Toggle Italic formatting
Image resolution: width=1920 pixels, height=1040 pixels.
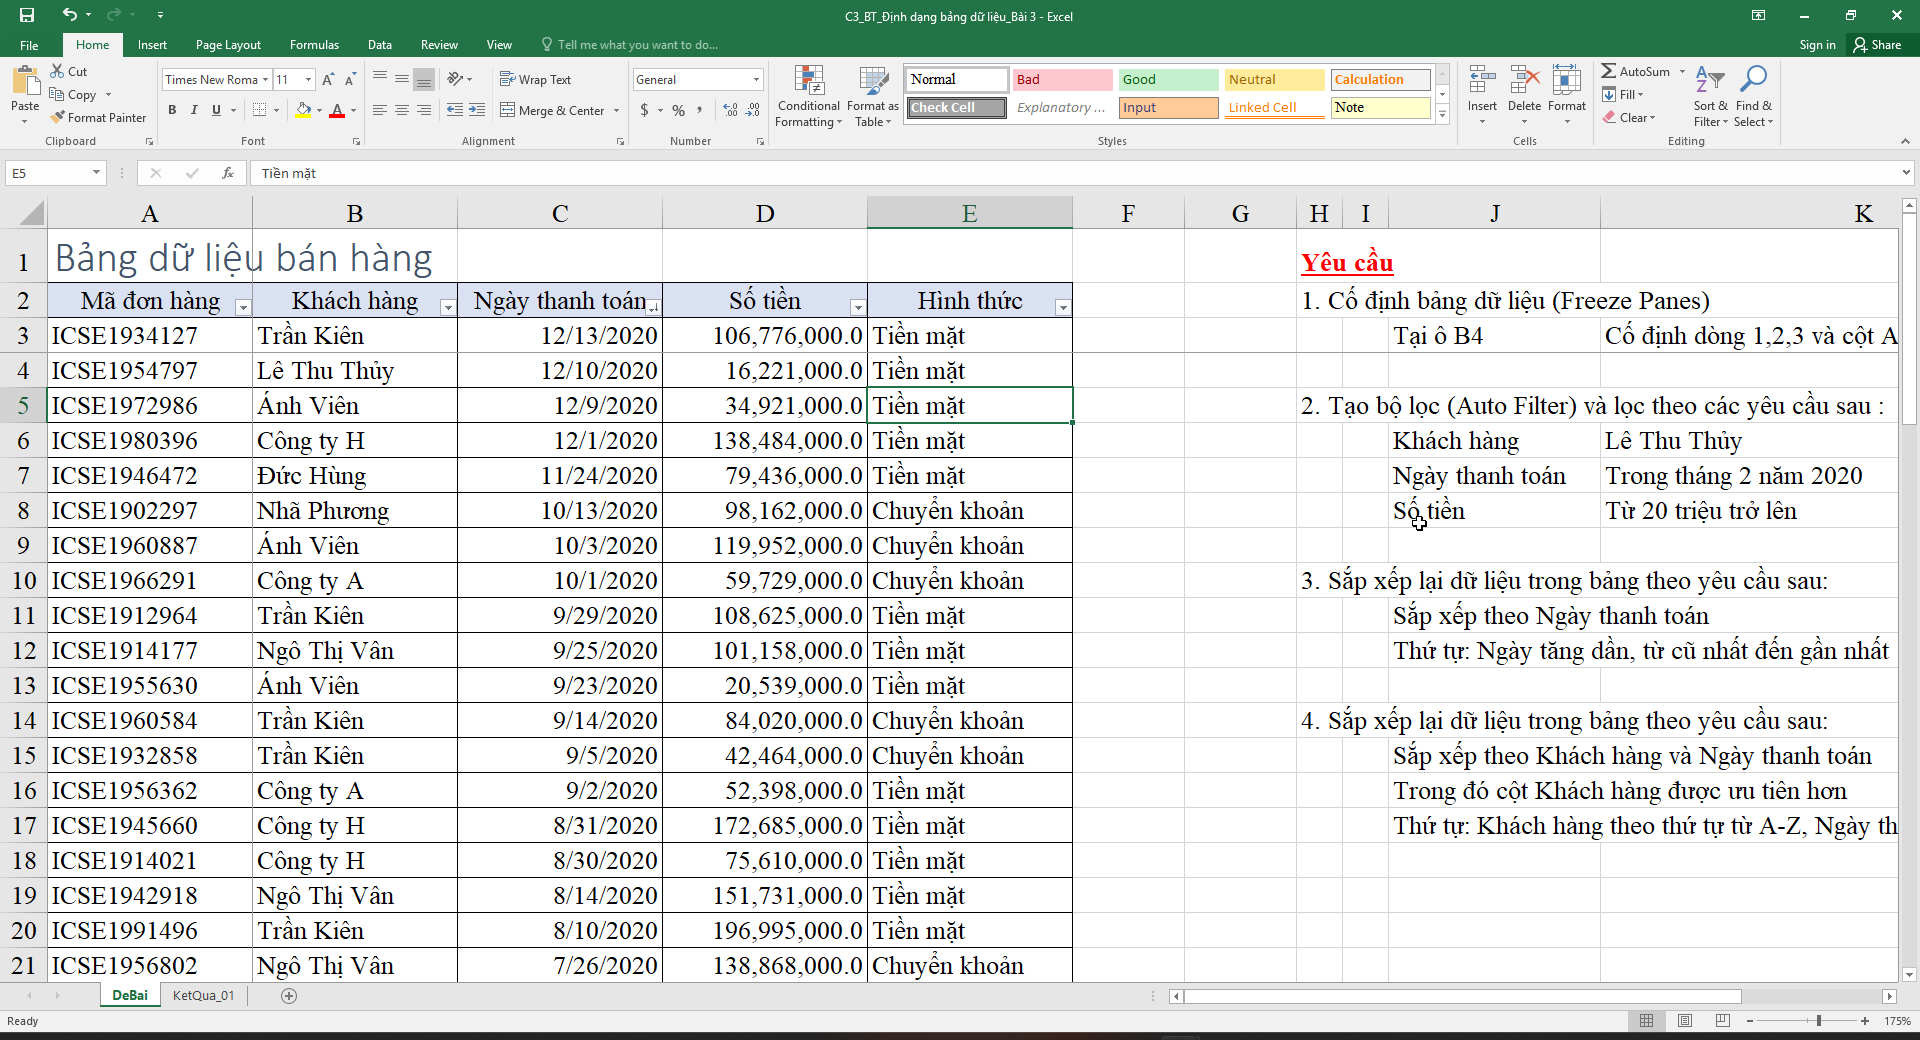point(194,110)
